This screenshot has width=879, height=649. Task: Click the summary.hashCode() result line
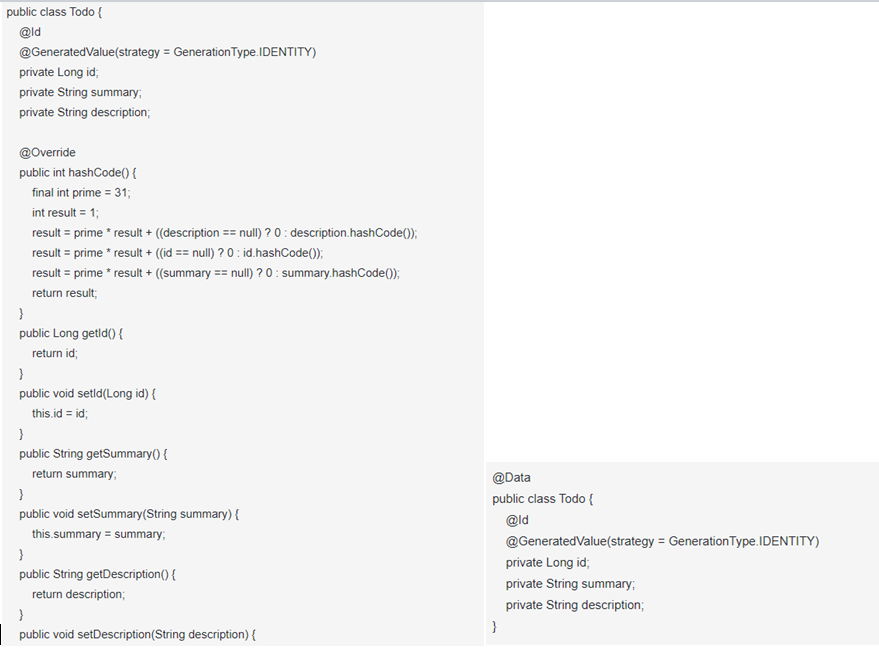pyautogui.click(x=216, y=273)
